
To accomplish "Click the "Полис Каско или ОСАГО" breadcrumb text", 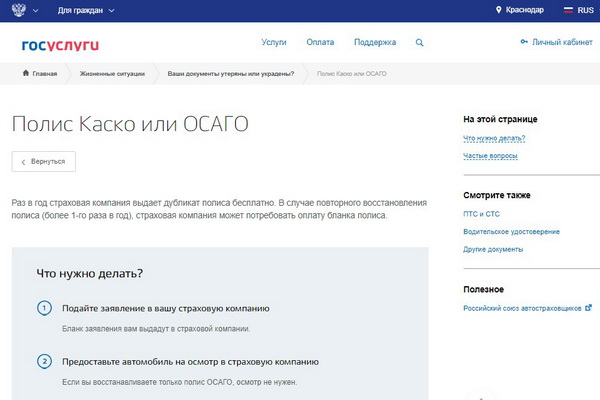I will point(352,73).
